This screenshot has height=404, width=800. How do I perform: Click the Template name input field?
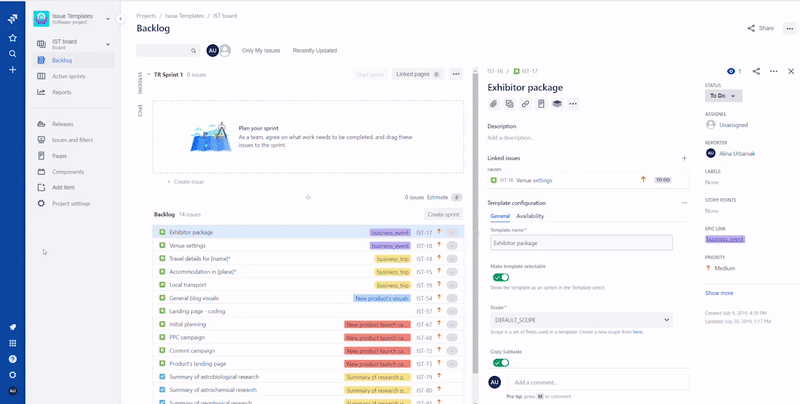[x=581, y=243]
